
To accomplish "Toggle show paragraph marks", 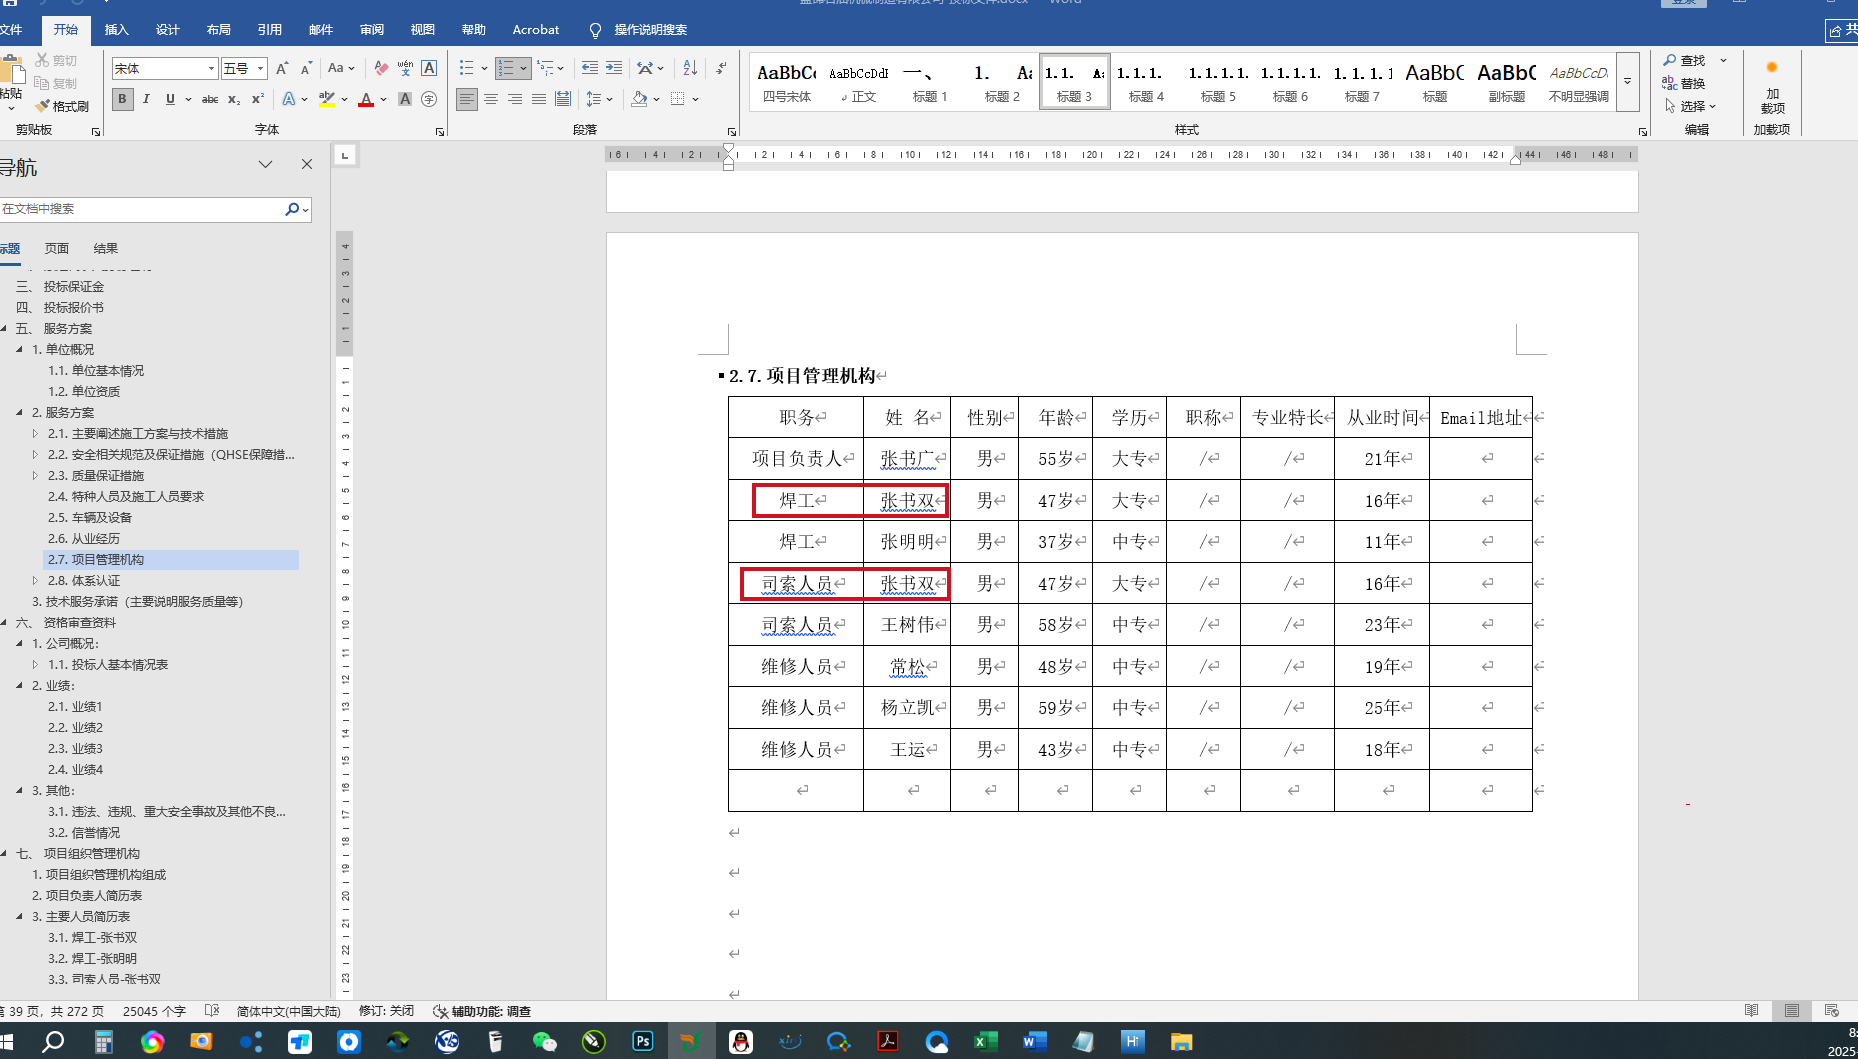I will pos(721,68).
